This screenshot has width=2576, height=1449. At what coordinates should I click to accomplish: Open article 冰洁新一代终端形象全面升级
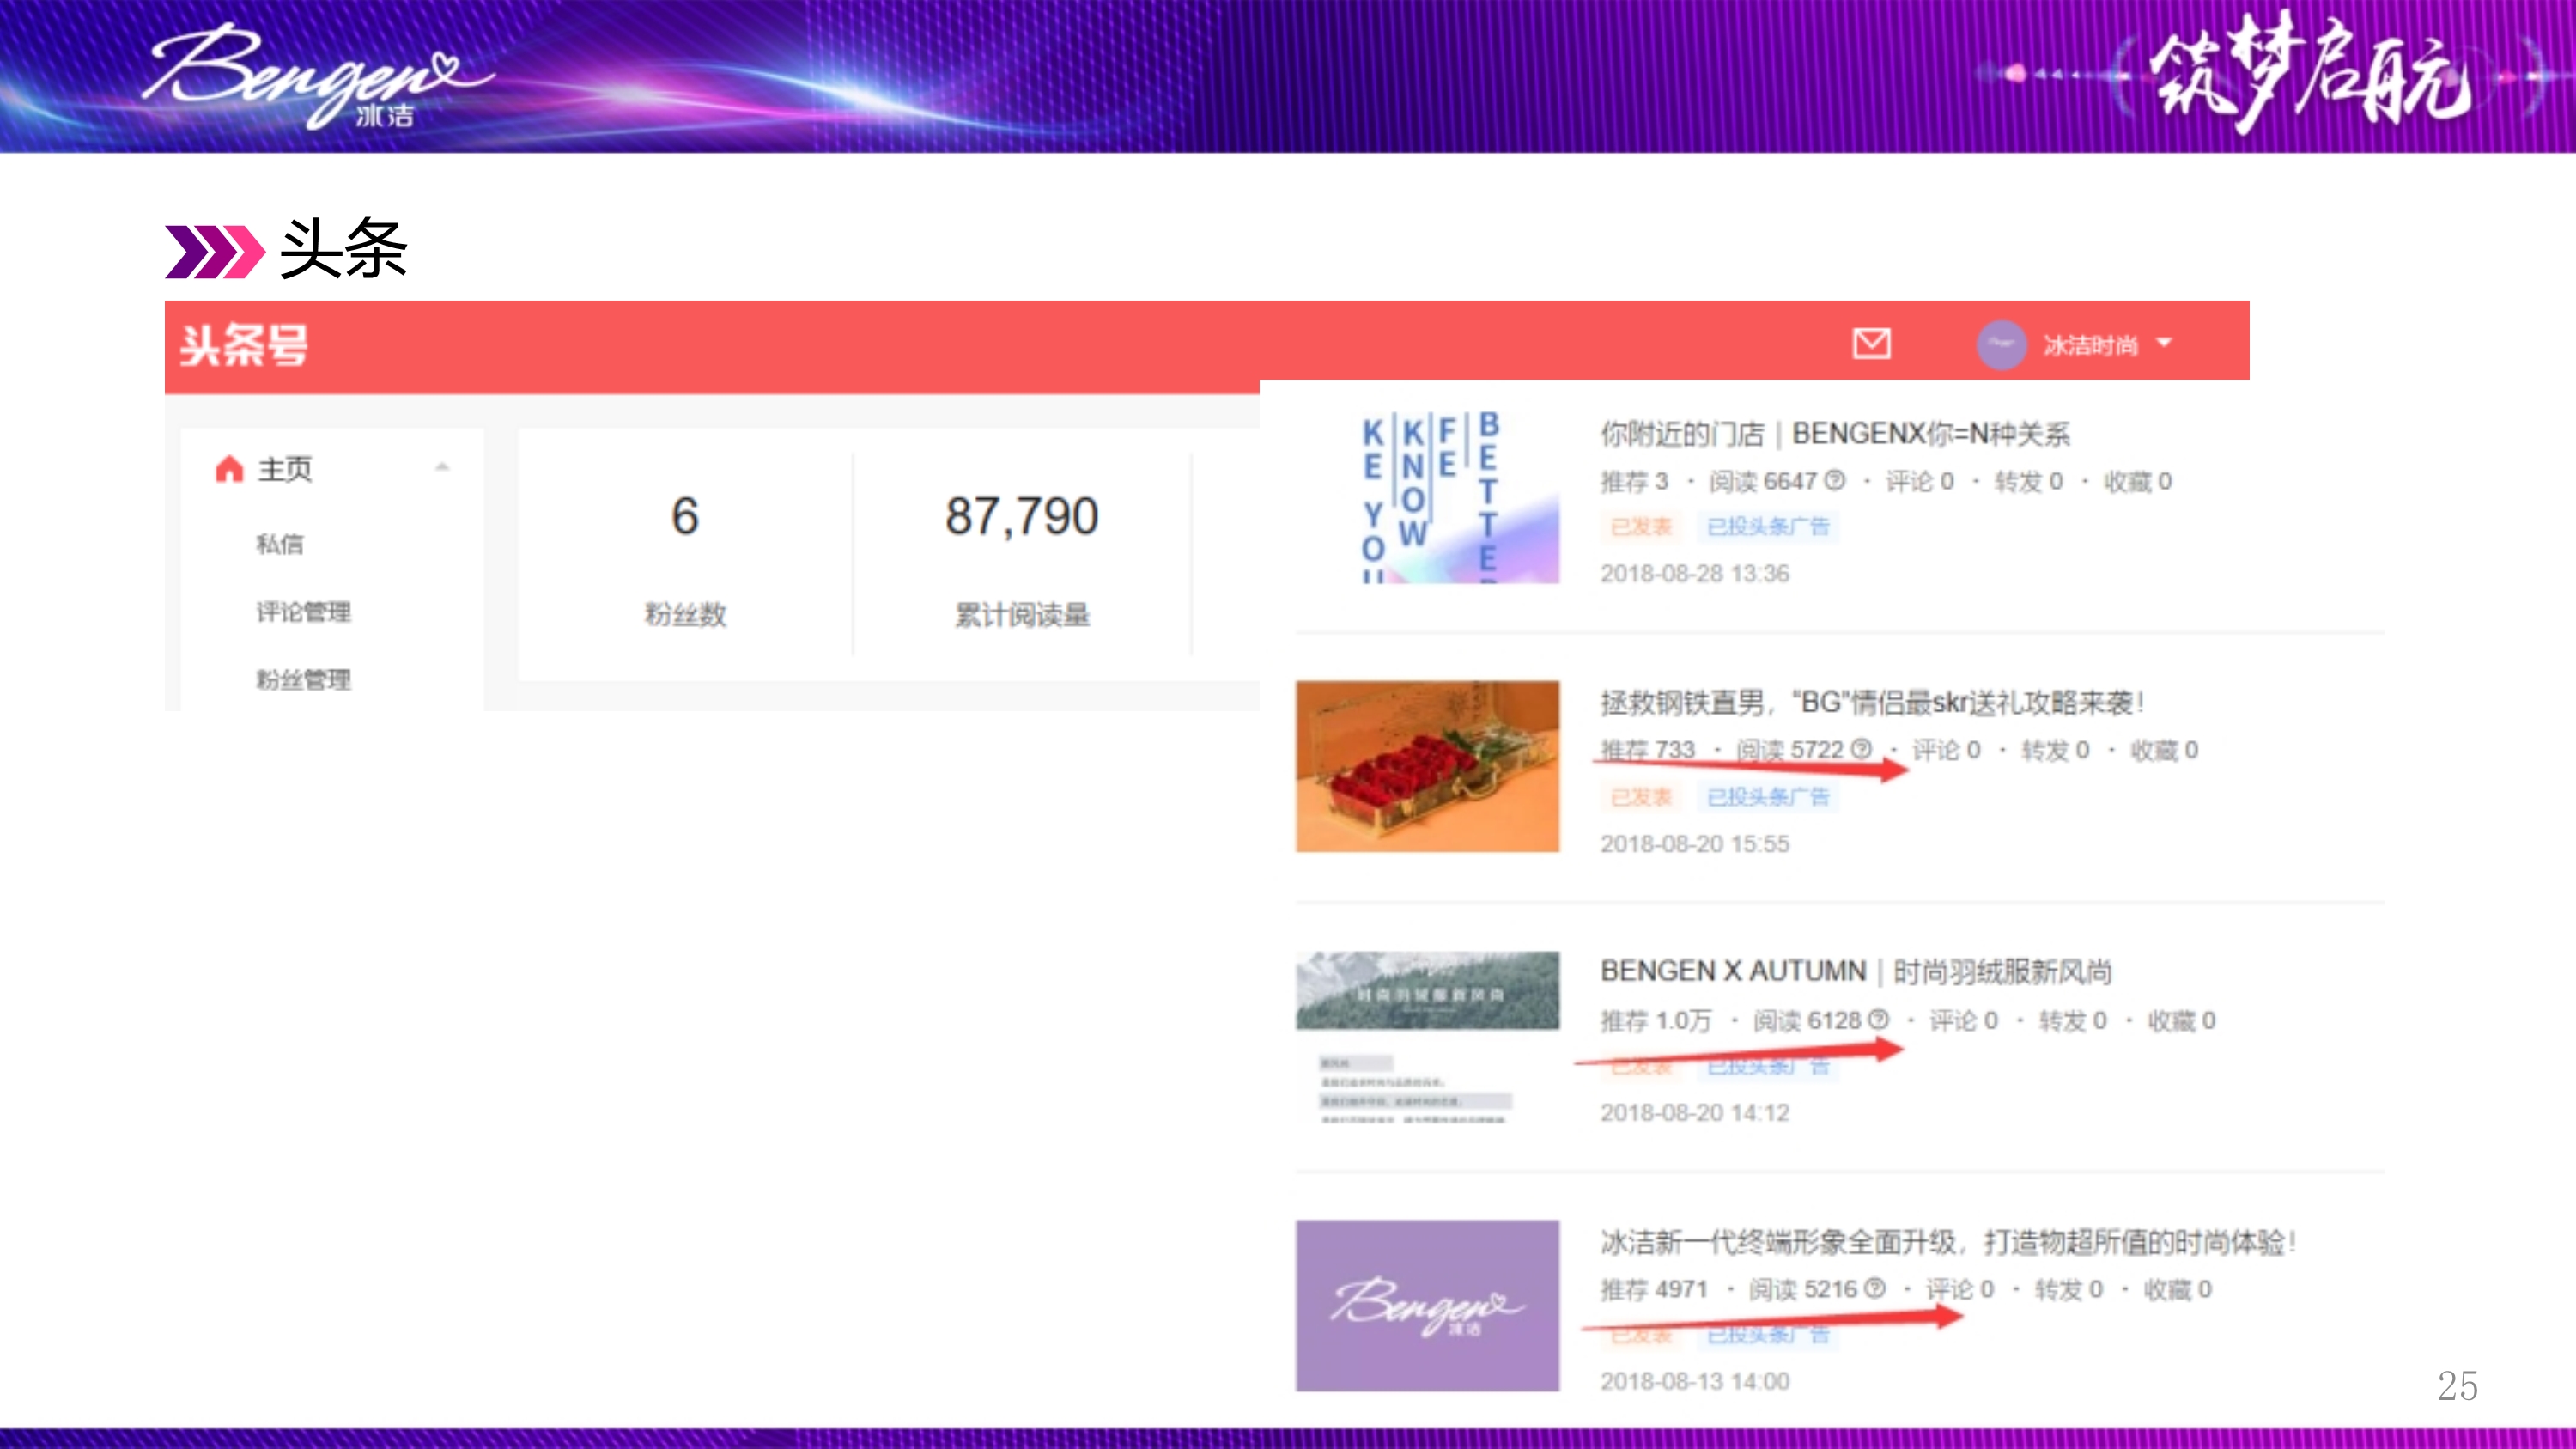click(1948, 1242)
